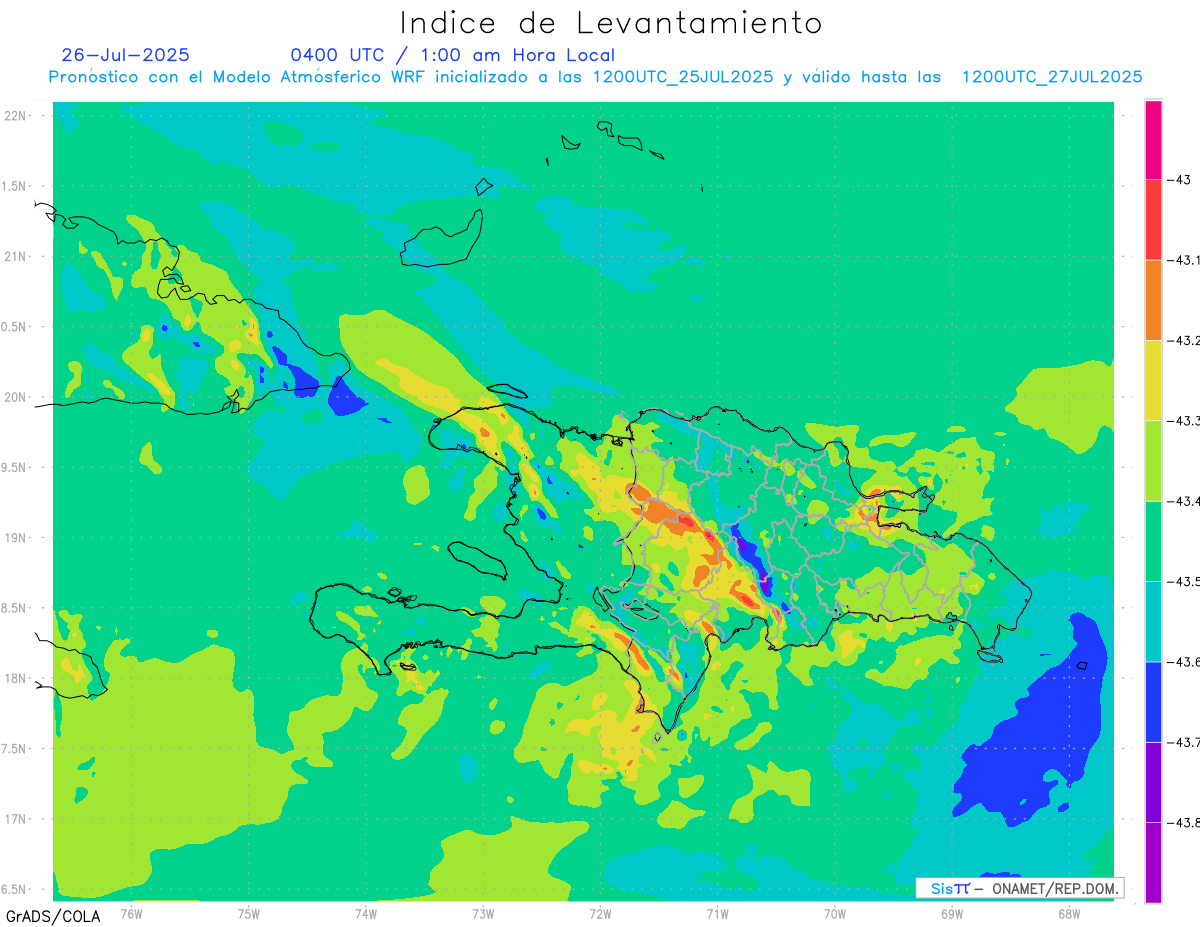This screenshot has height=927, width=1200.
Task: Click the cyan legend swatch above -43.6
Action: (1153, 621)
